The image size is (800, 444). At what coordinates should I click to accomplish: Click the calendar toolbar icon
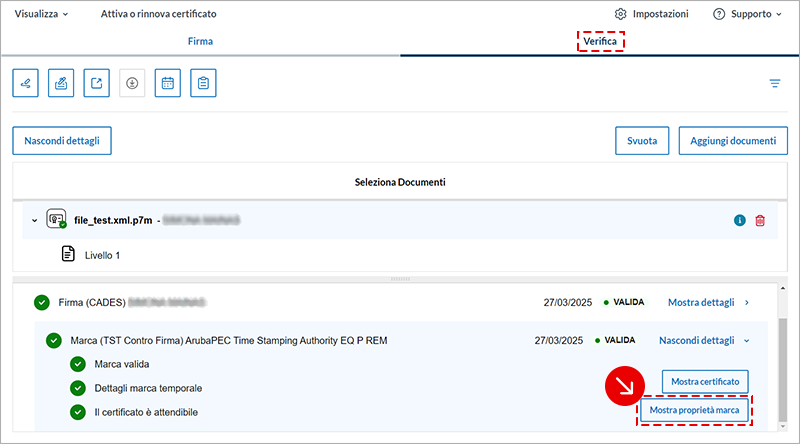[168, 84]
